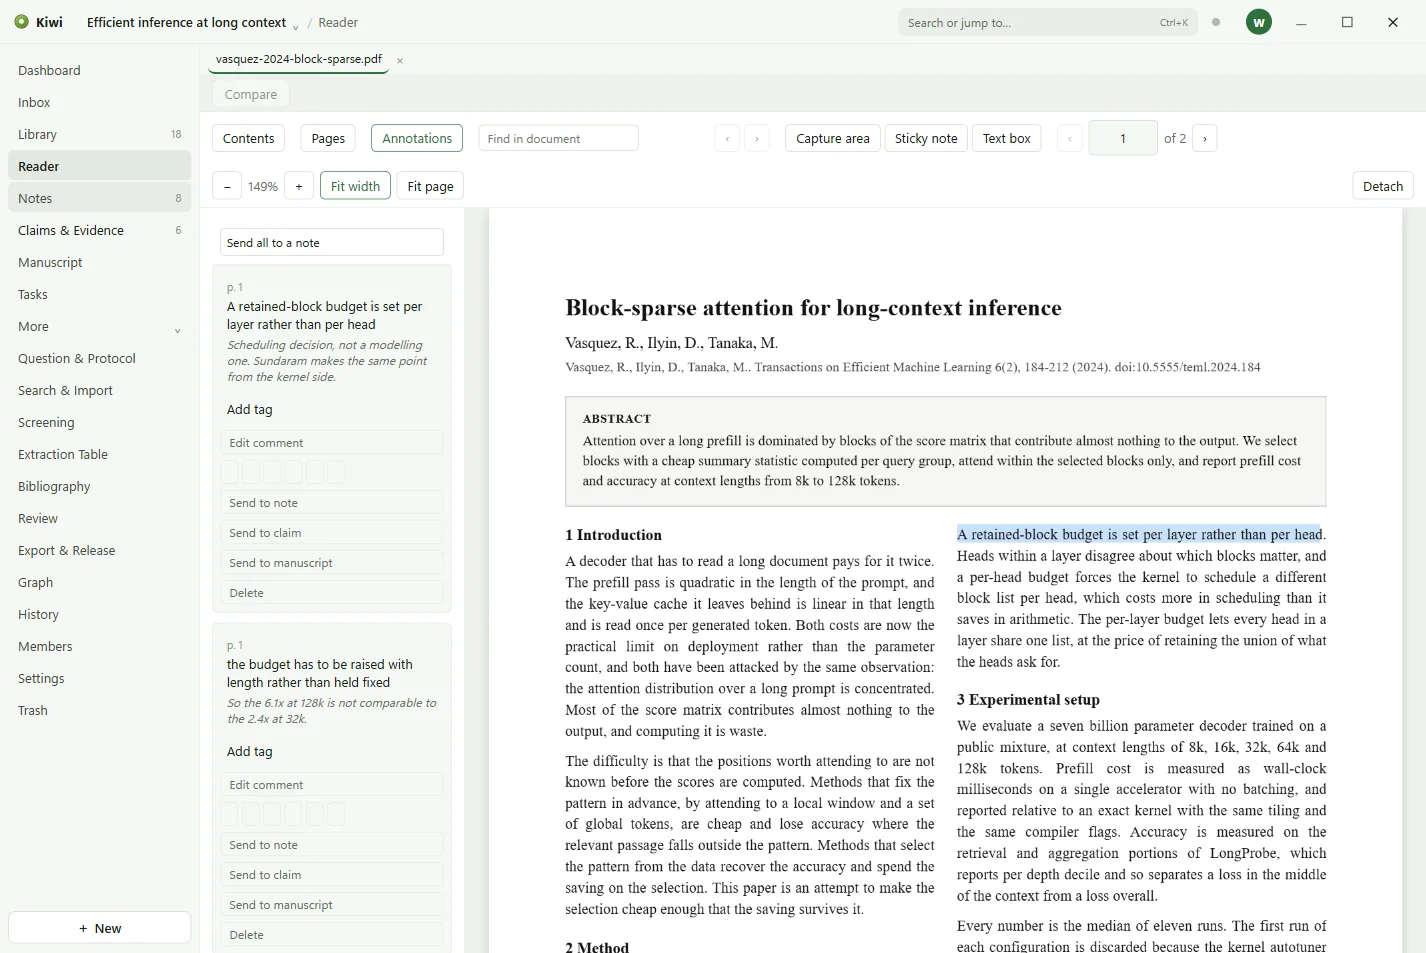Viewport: 1426px width, 953px height.
Task: Zoom in with the plus button
Action: click(x=299, y=186)
